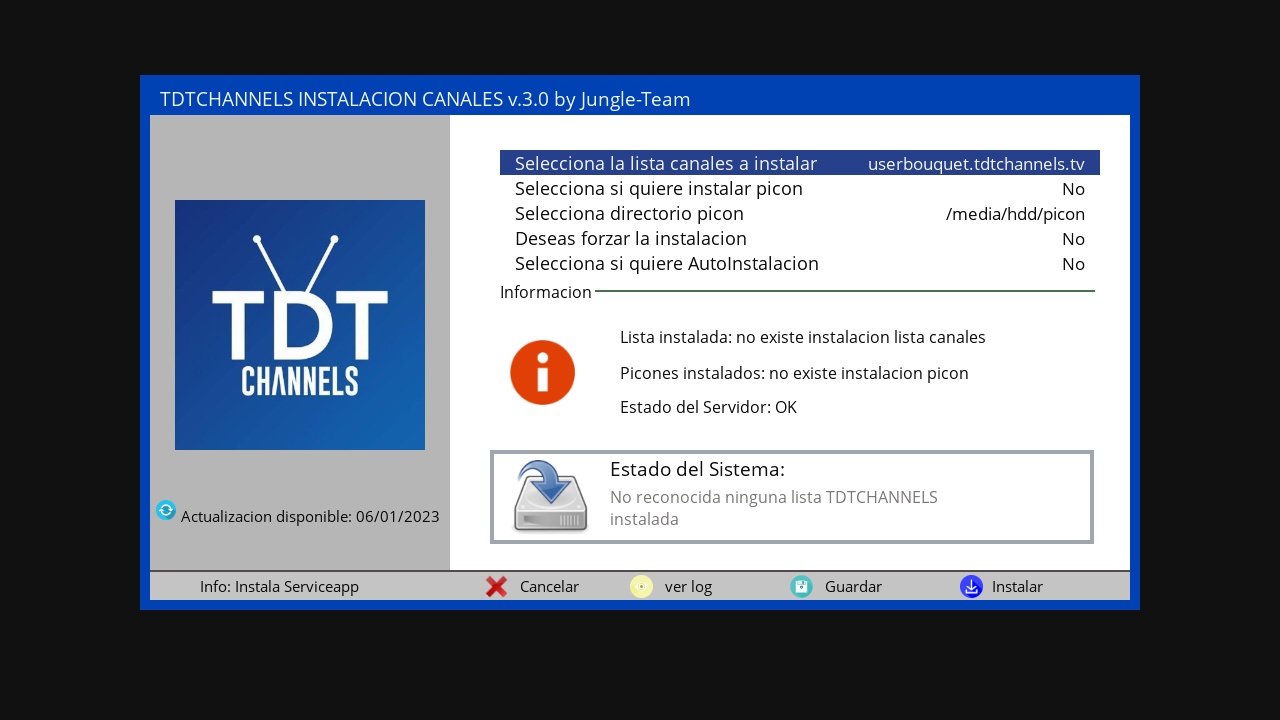The height and width of the screenshot is (720, 1280).
Task: Select the 'Deseas forzar la instalacion' row
Action: (631, 239)
